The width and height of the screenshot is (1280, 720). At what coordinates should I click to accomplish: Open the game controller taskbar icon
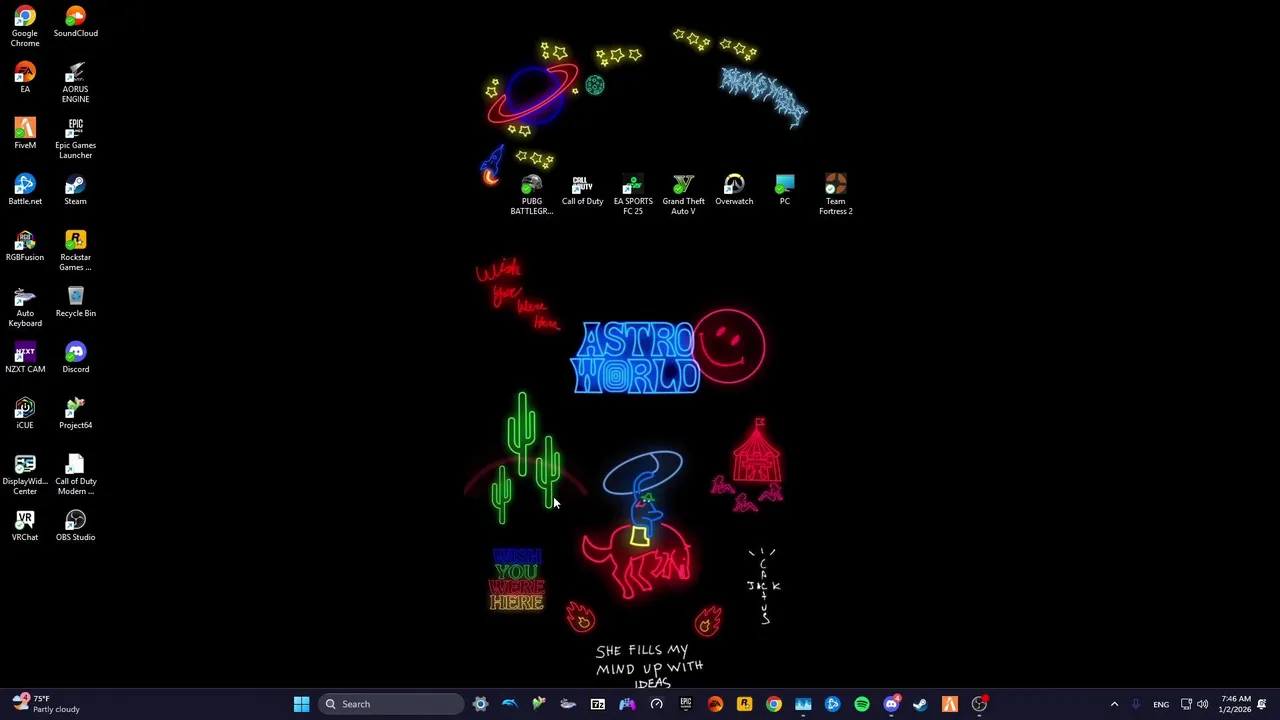tap(627, 704)
